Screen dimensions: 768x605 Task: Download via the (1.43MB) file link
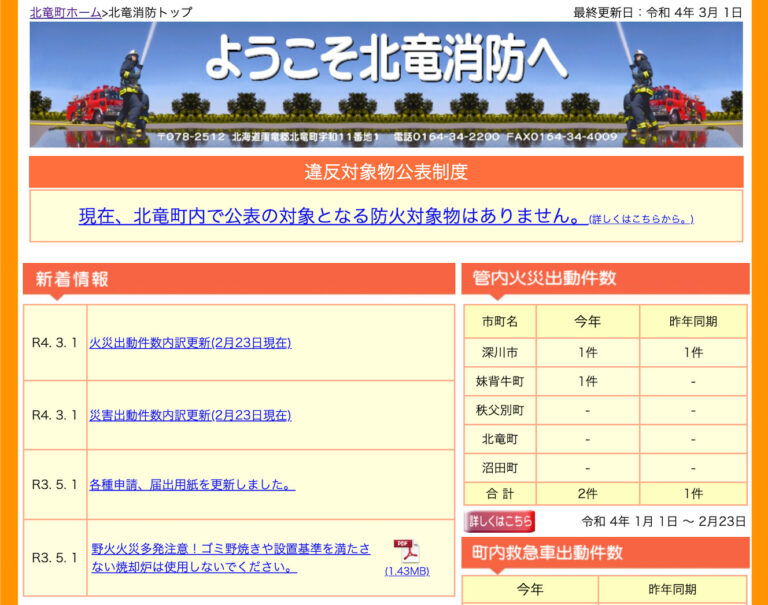tap(407, 571)
